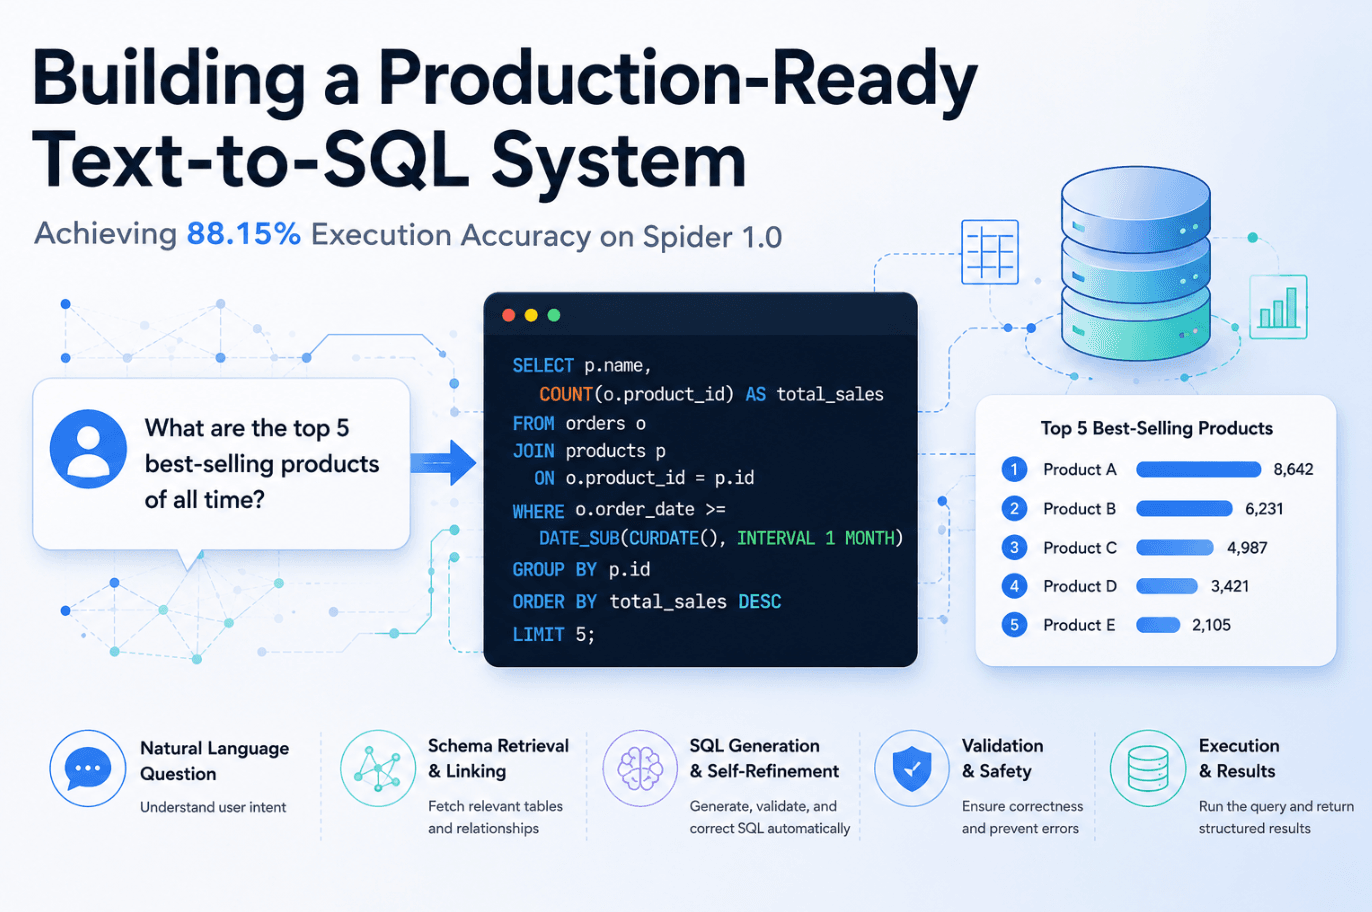Click the table grid icon near database
Viewport: 1372px width, 912px height.
coord(990,252)
